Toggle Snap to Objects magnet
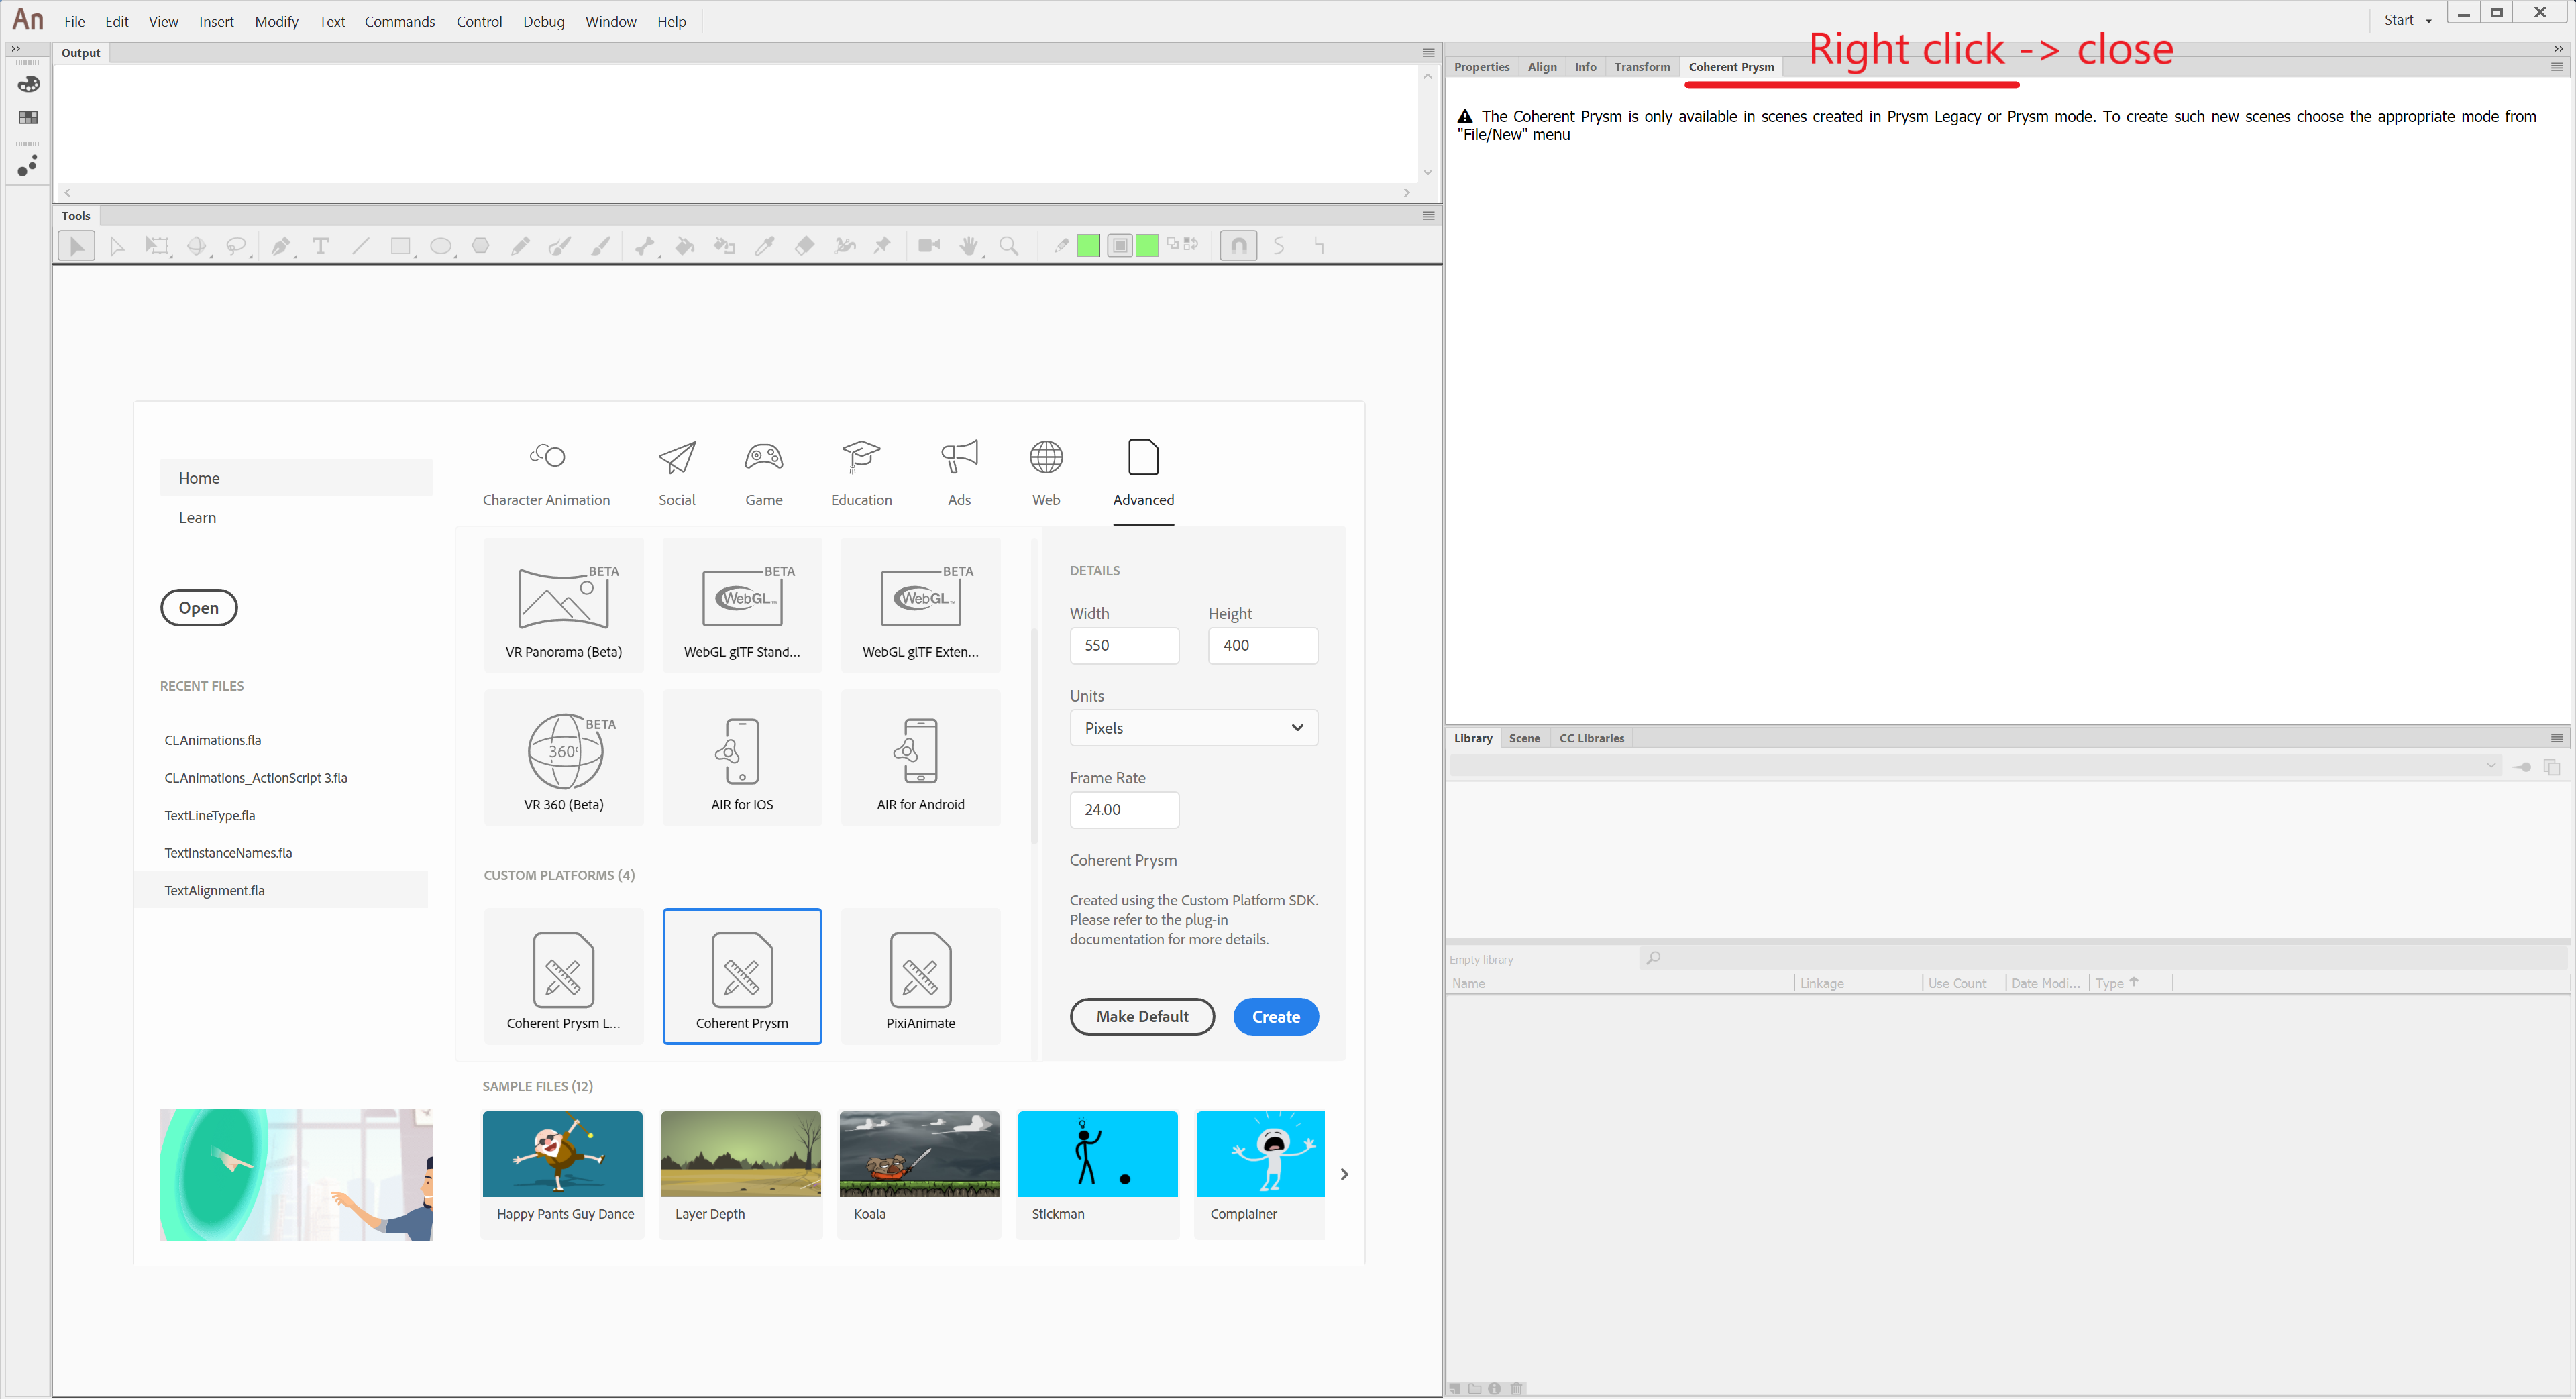Viewport: 2576px width, 1399px height. [x=1238, y=246]
